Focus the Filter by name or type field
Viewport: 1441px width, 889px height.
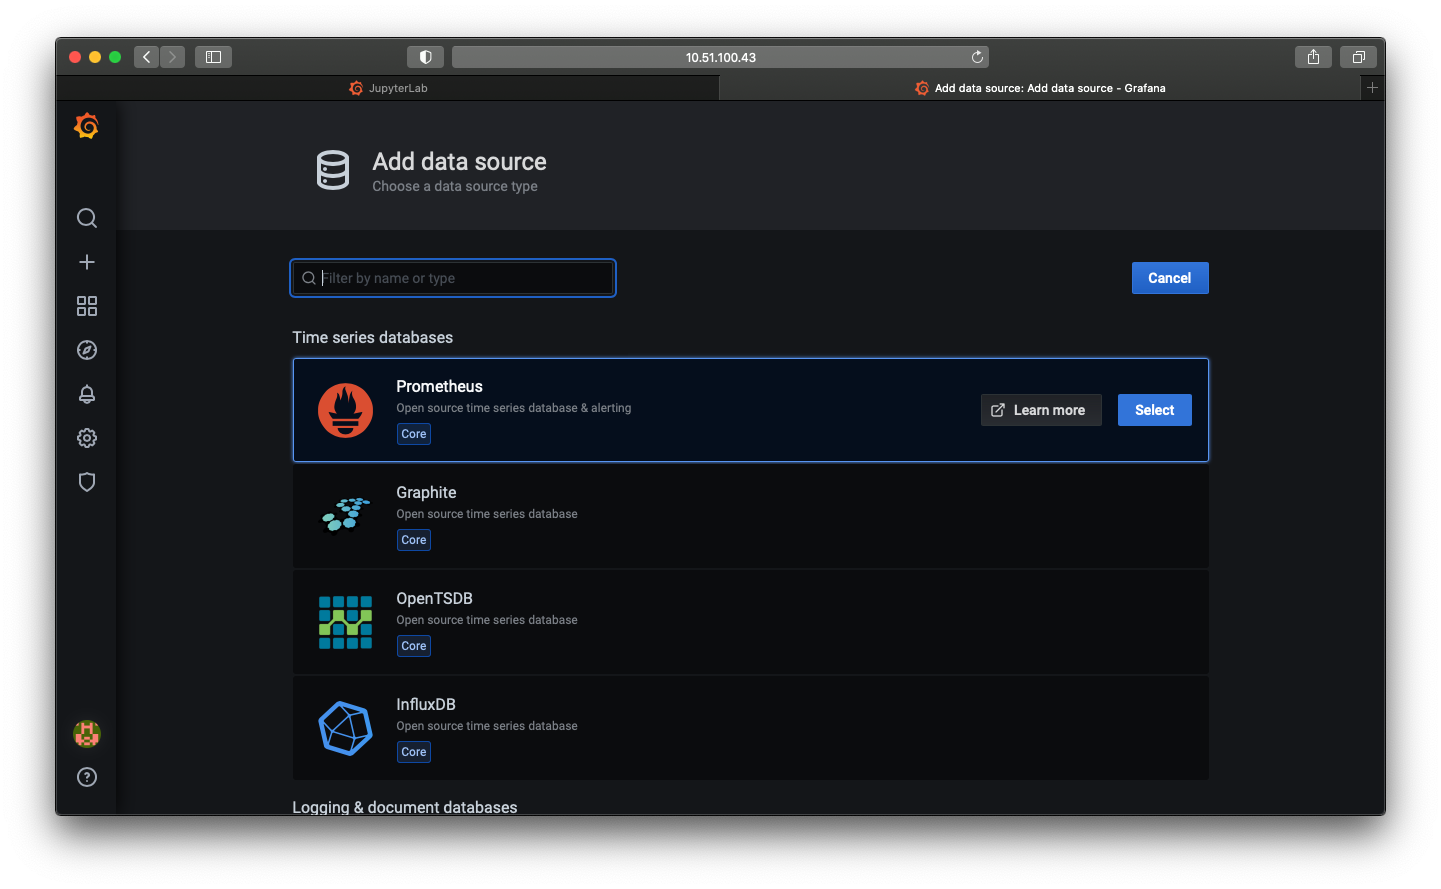click(453, 278)
